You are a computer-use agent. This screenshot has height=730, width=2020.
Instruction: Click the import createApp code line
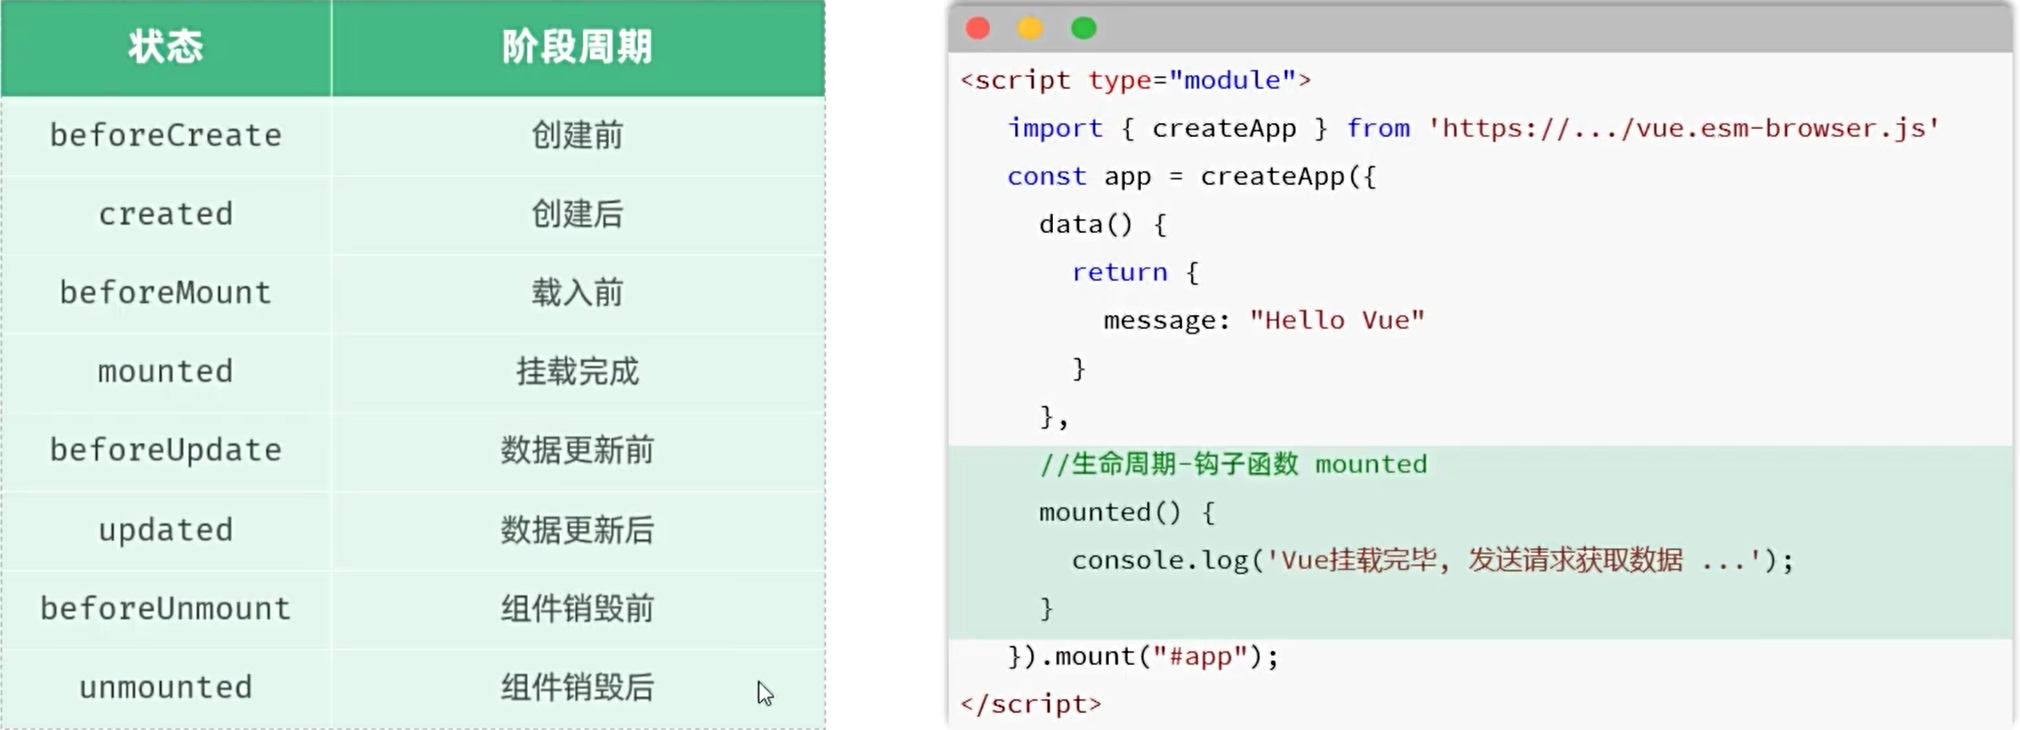pos(1473,128)
